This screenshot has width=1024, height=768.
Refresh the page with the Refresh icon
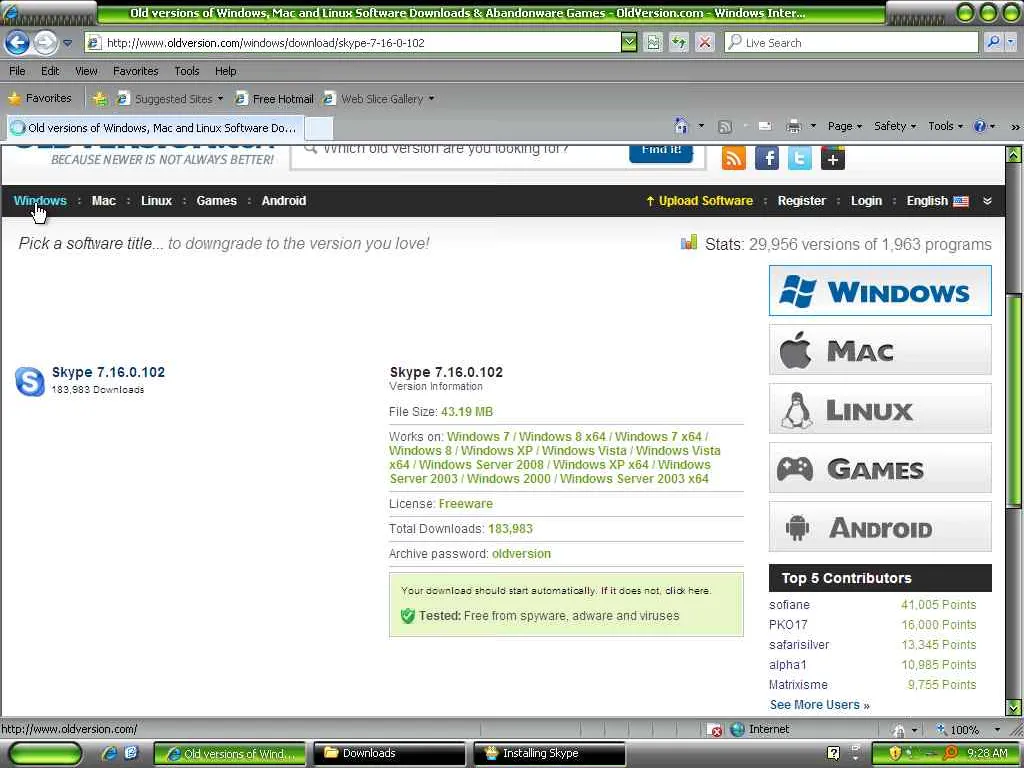tap(679, 43)
